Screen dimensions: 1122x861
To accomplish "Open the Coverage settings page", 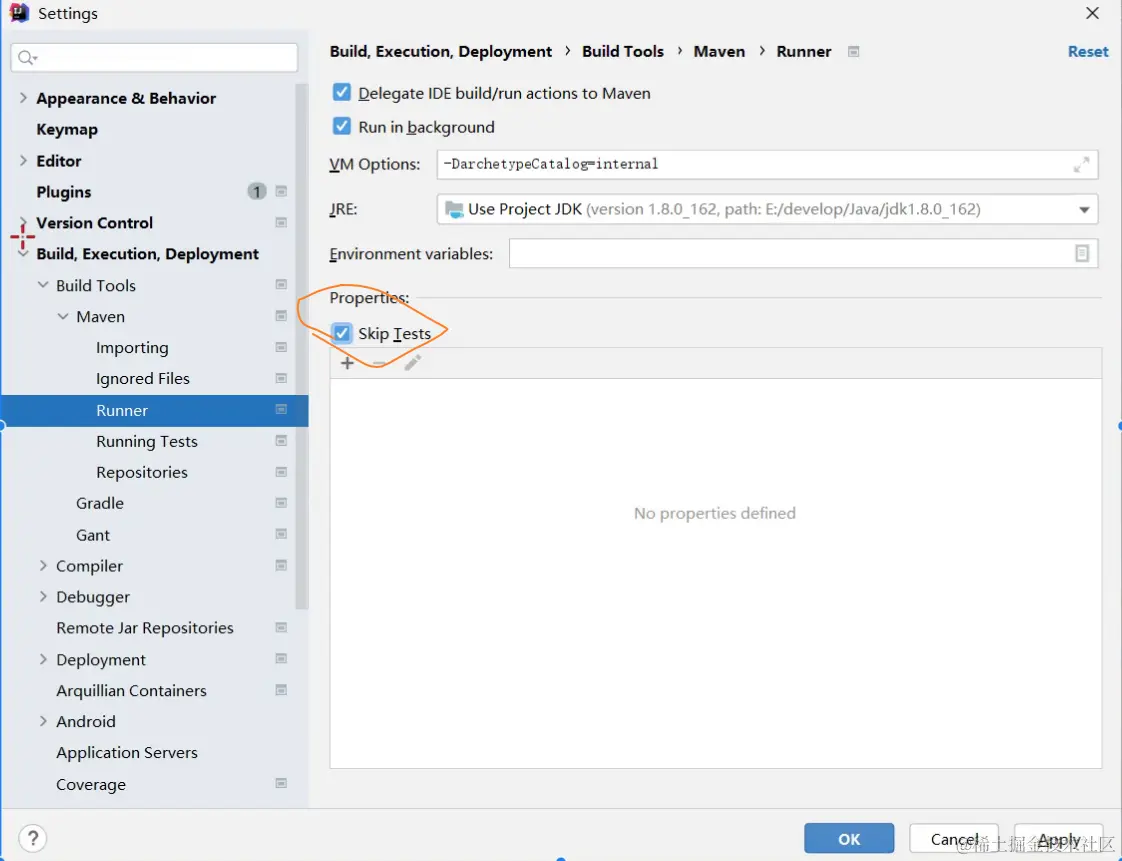I will [x=91, y=784].
